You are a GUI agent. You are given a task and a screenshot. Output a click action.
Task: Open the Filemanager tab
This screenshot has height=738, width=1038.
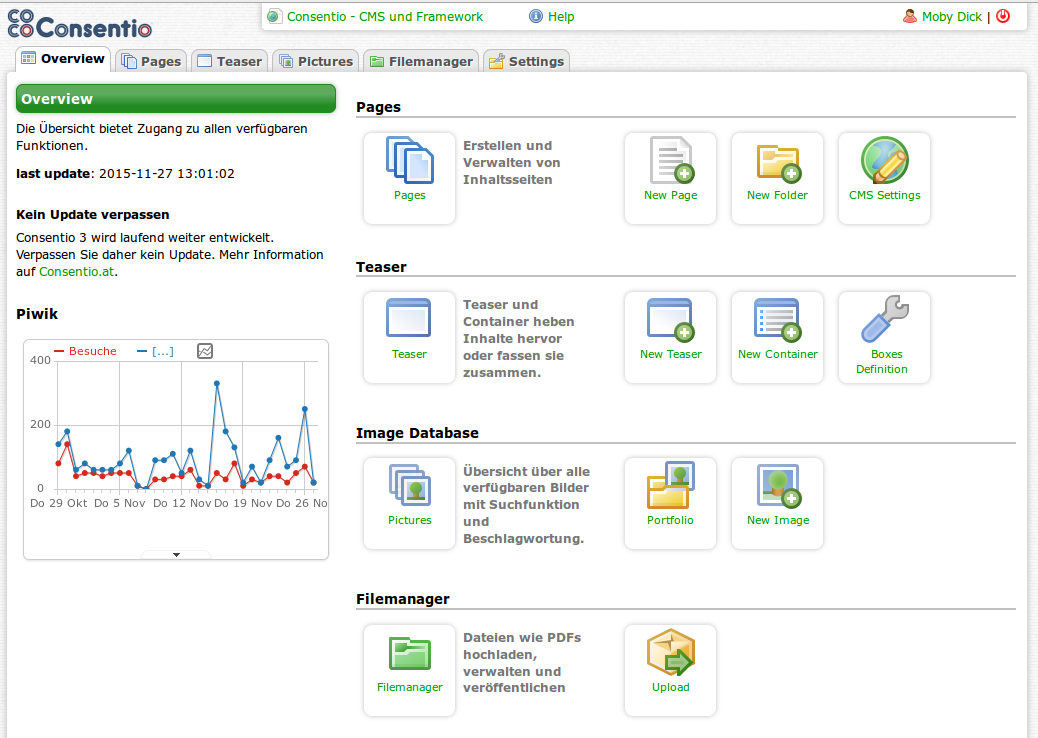[x=420, y=61]
